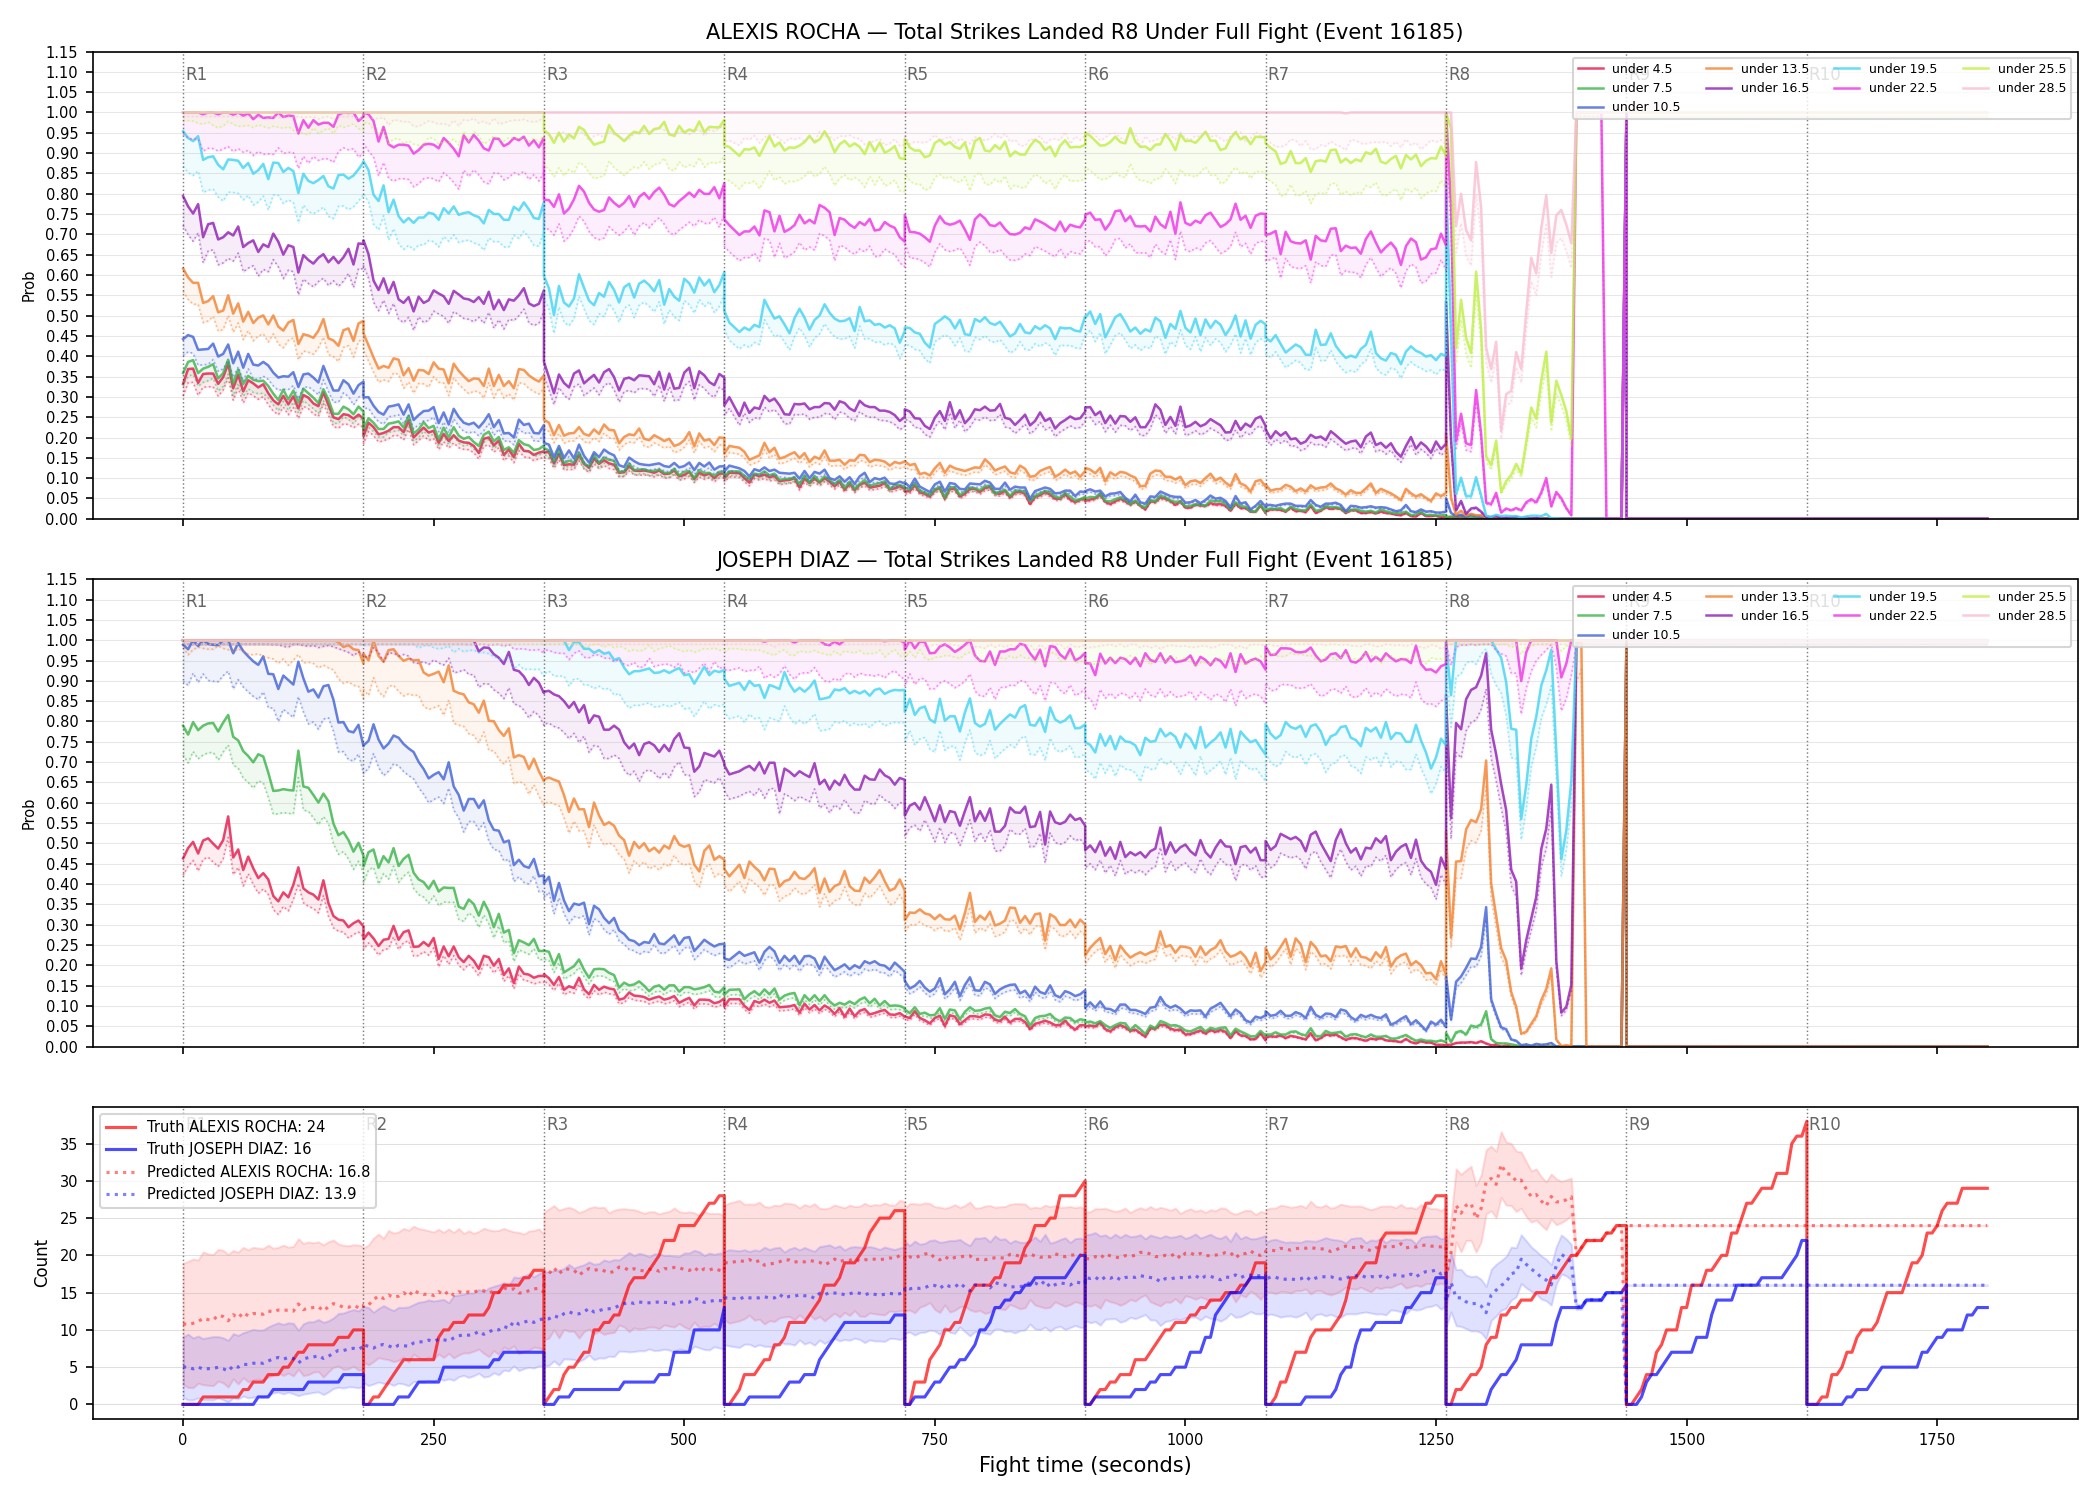Click the R3 round marker on Diaz chart
The image size is (2100, 1500).
pos(557,601)
